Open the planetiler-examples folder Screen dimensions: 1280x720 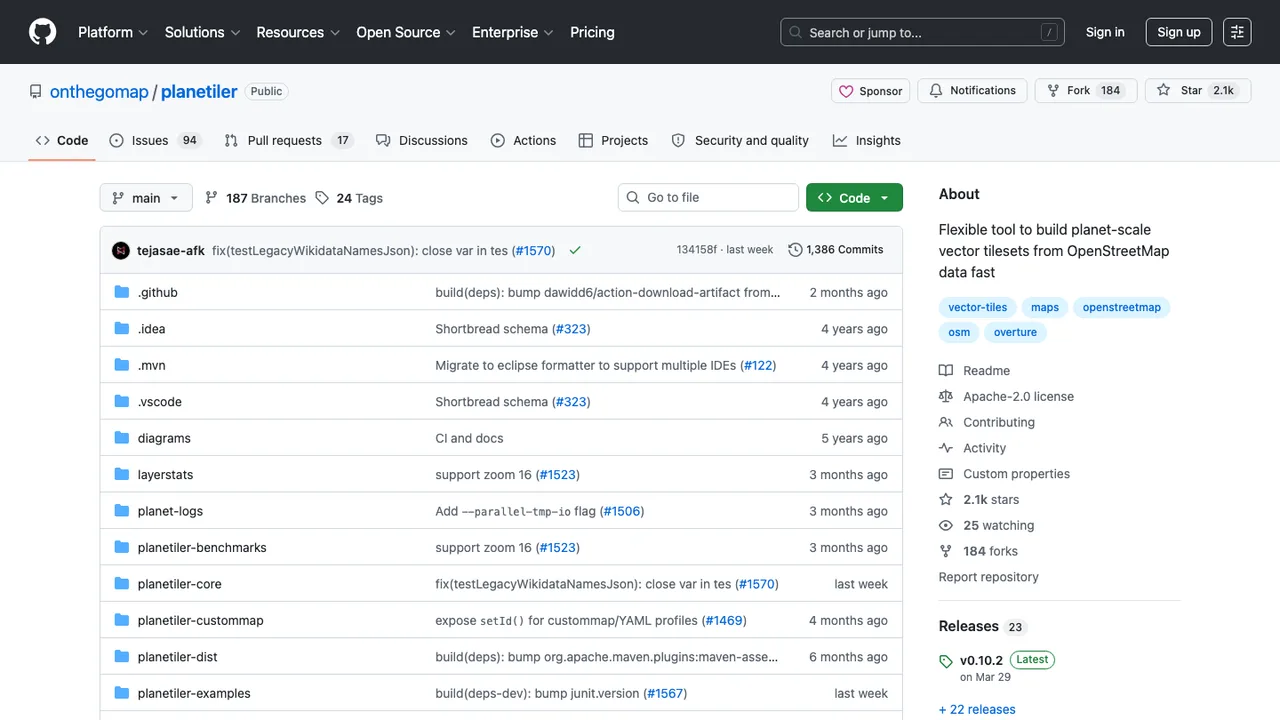[194, 694]
